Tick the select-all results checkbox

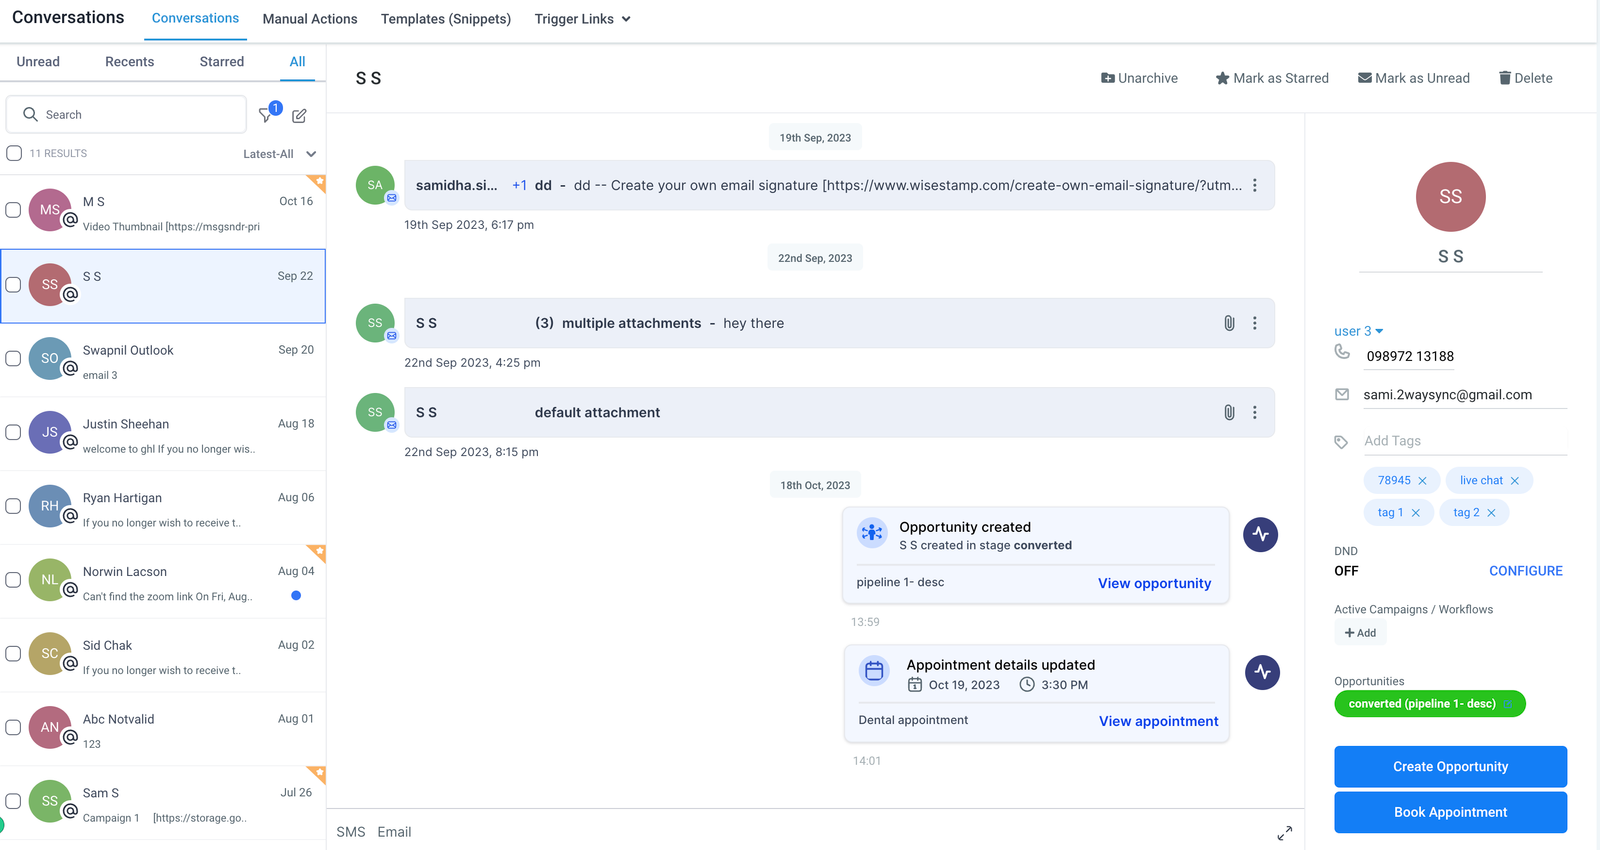tap(14, 153)
